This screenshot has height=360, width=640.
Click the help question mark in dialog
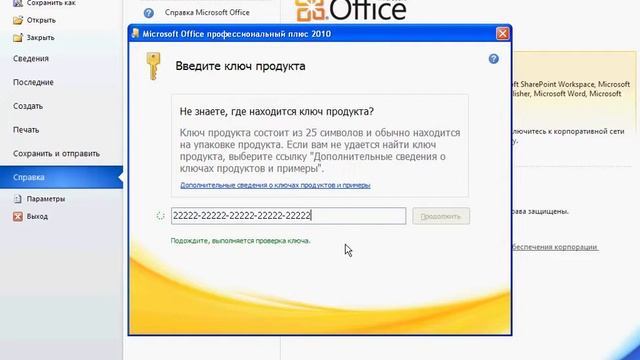[x=493, y=59]
